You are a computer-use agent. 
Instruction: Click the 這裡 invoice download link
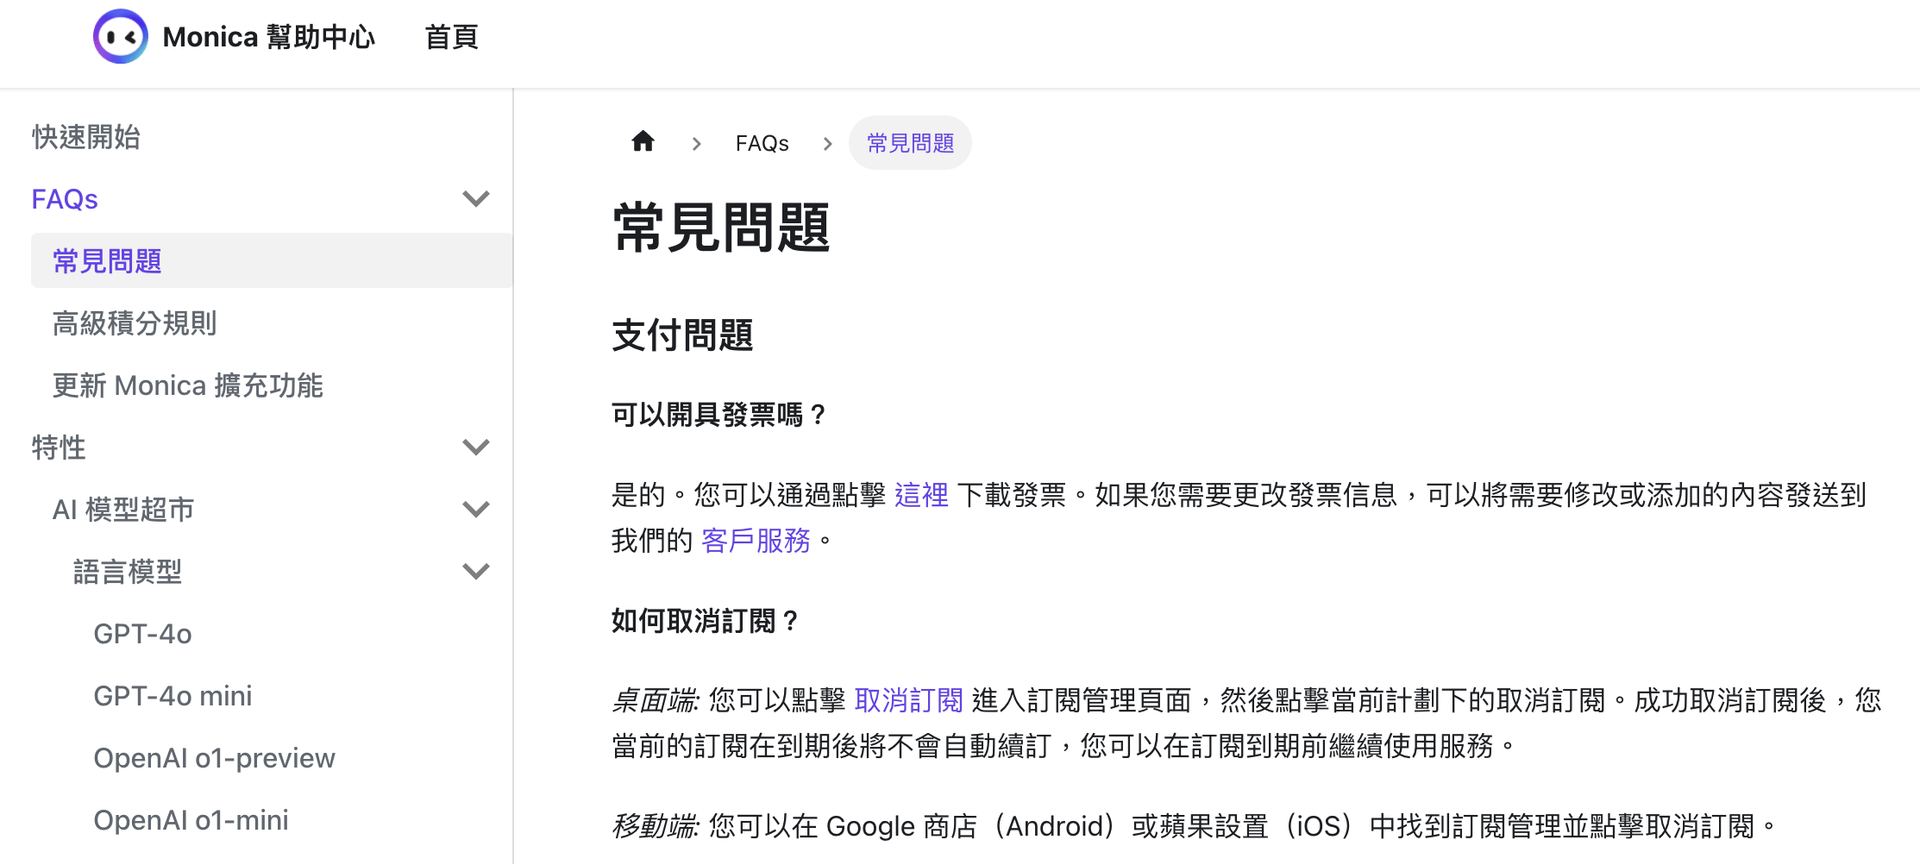pyautogui.click(x=921, y=495)
